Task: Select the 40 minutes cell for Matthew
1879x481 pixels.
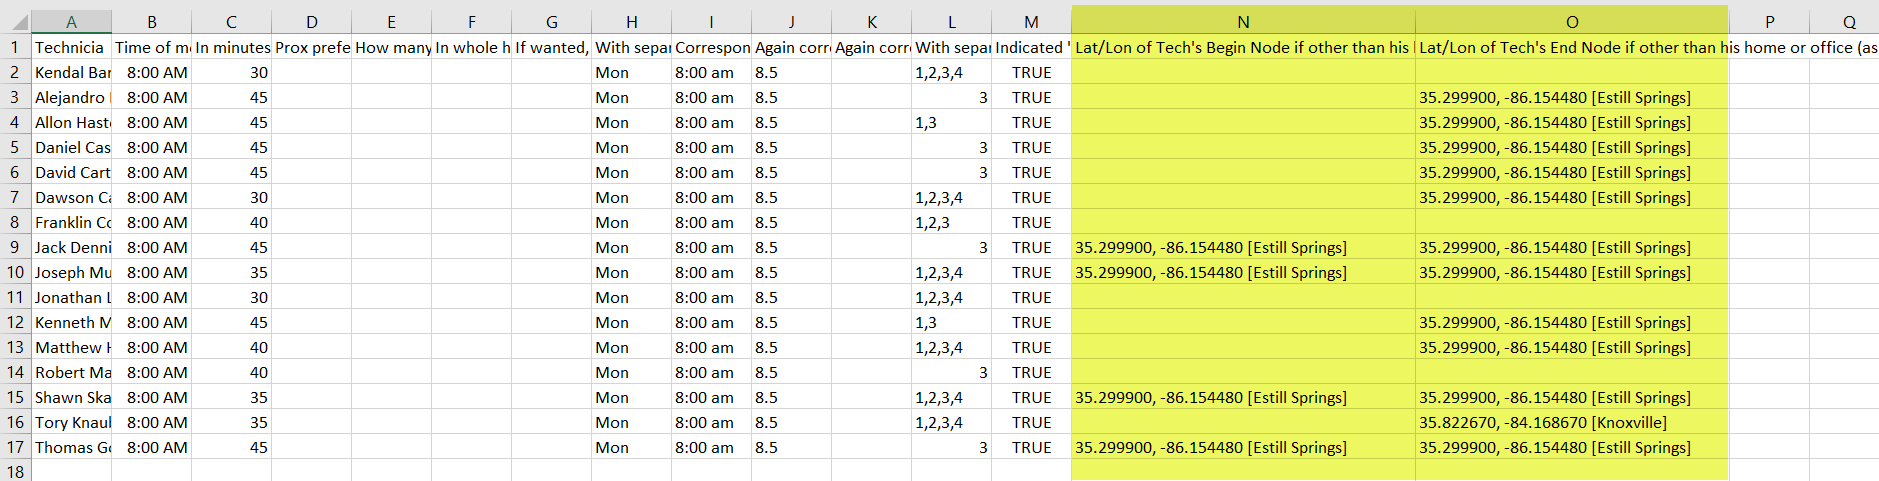Action: pos(231,348)
